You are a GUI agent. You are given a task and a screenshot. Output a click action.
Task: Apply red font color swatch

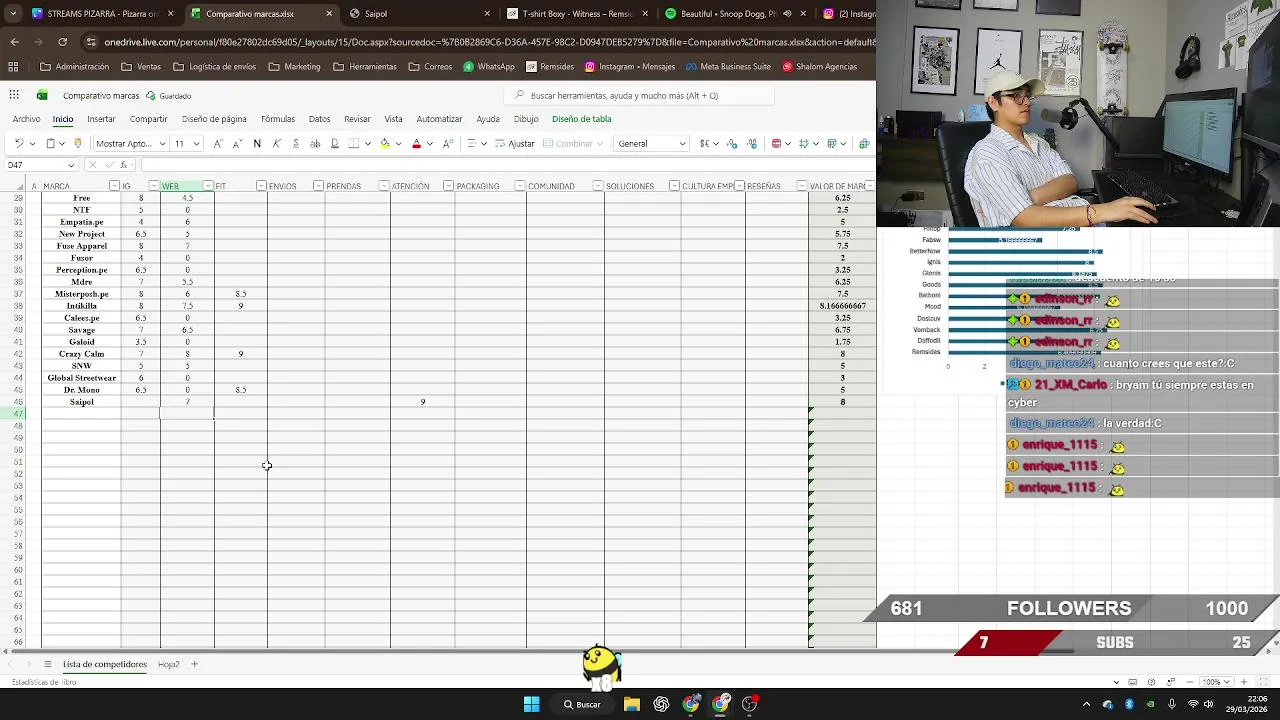pyautogui.click(x=417, y=143)
